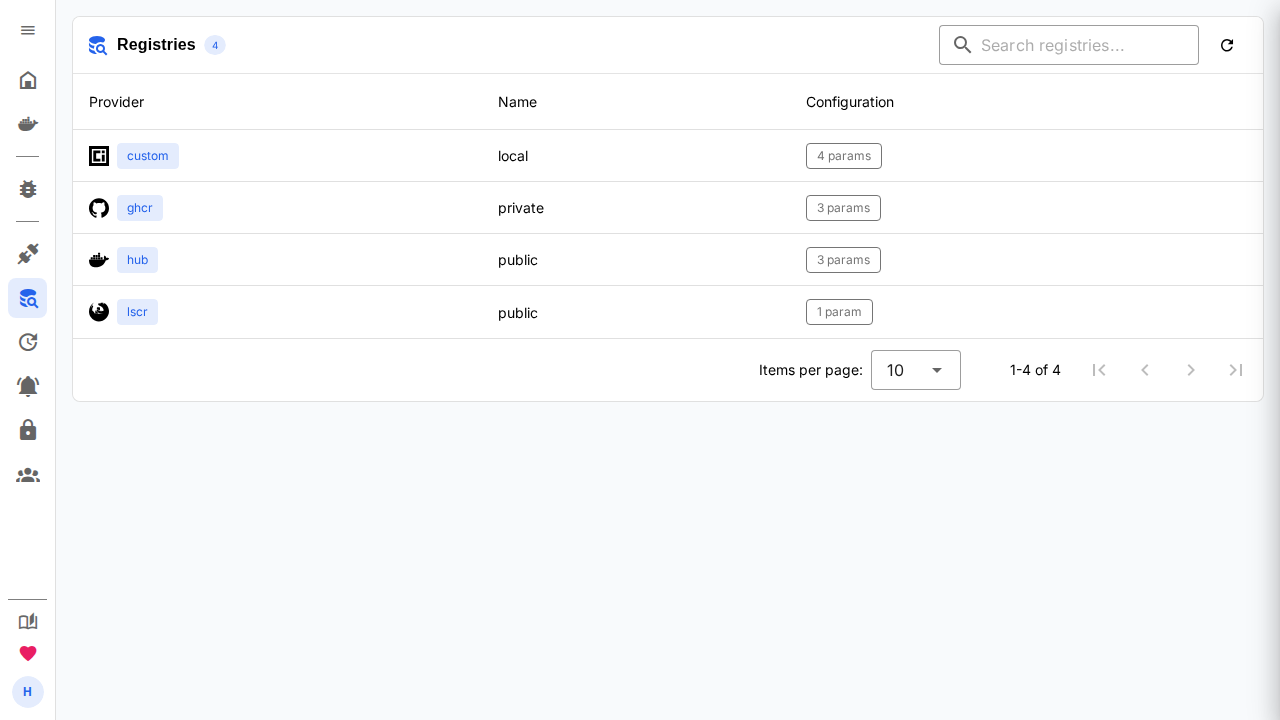The width and height of the screenshot is (1280, 720).
Task: Open the plug Agents sidebar icon
Action: point(28,254)
